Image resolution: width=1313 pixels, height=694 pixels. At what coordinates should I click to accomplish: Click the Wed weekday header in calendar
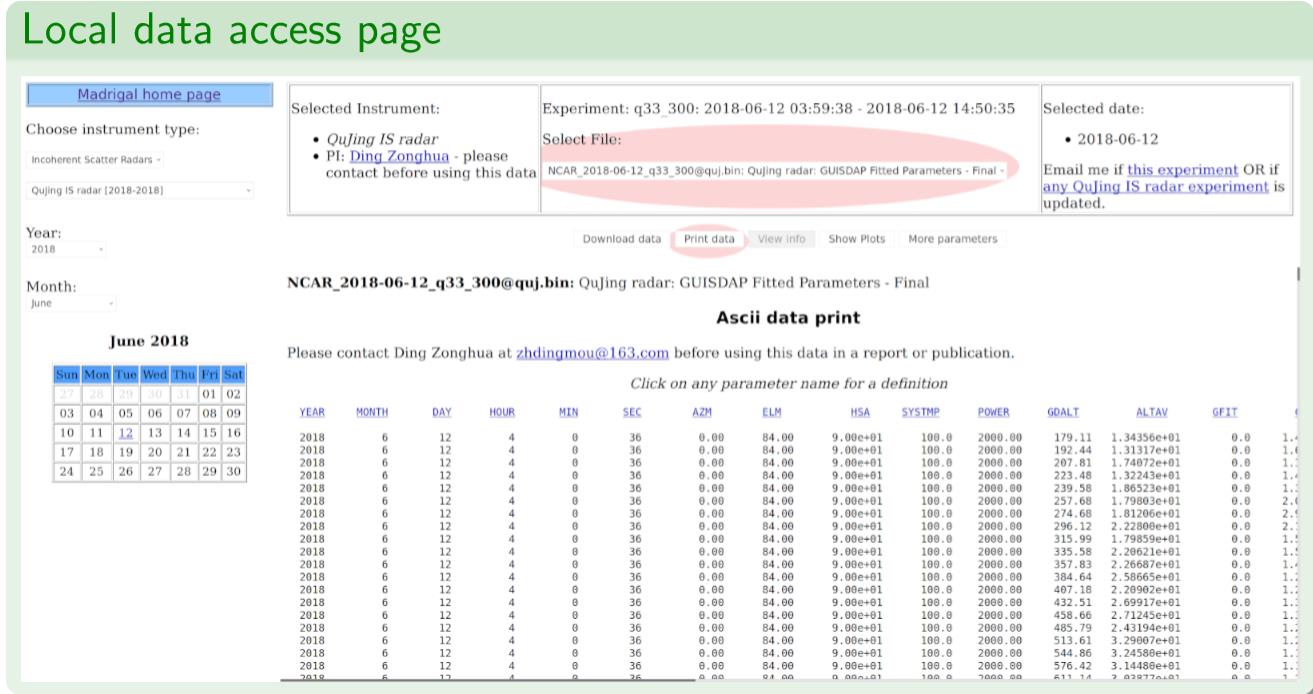click(154, 375)
